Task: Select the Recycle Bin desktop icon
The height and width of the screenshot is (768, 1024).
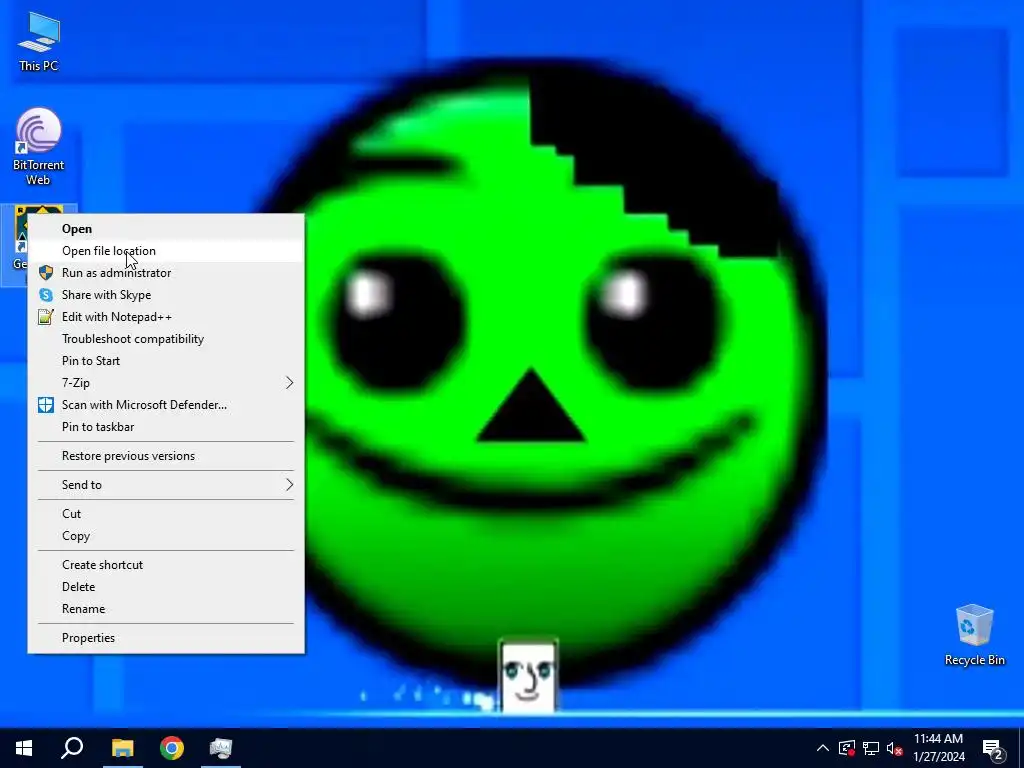Action: click(x=974, y=634)
